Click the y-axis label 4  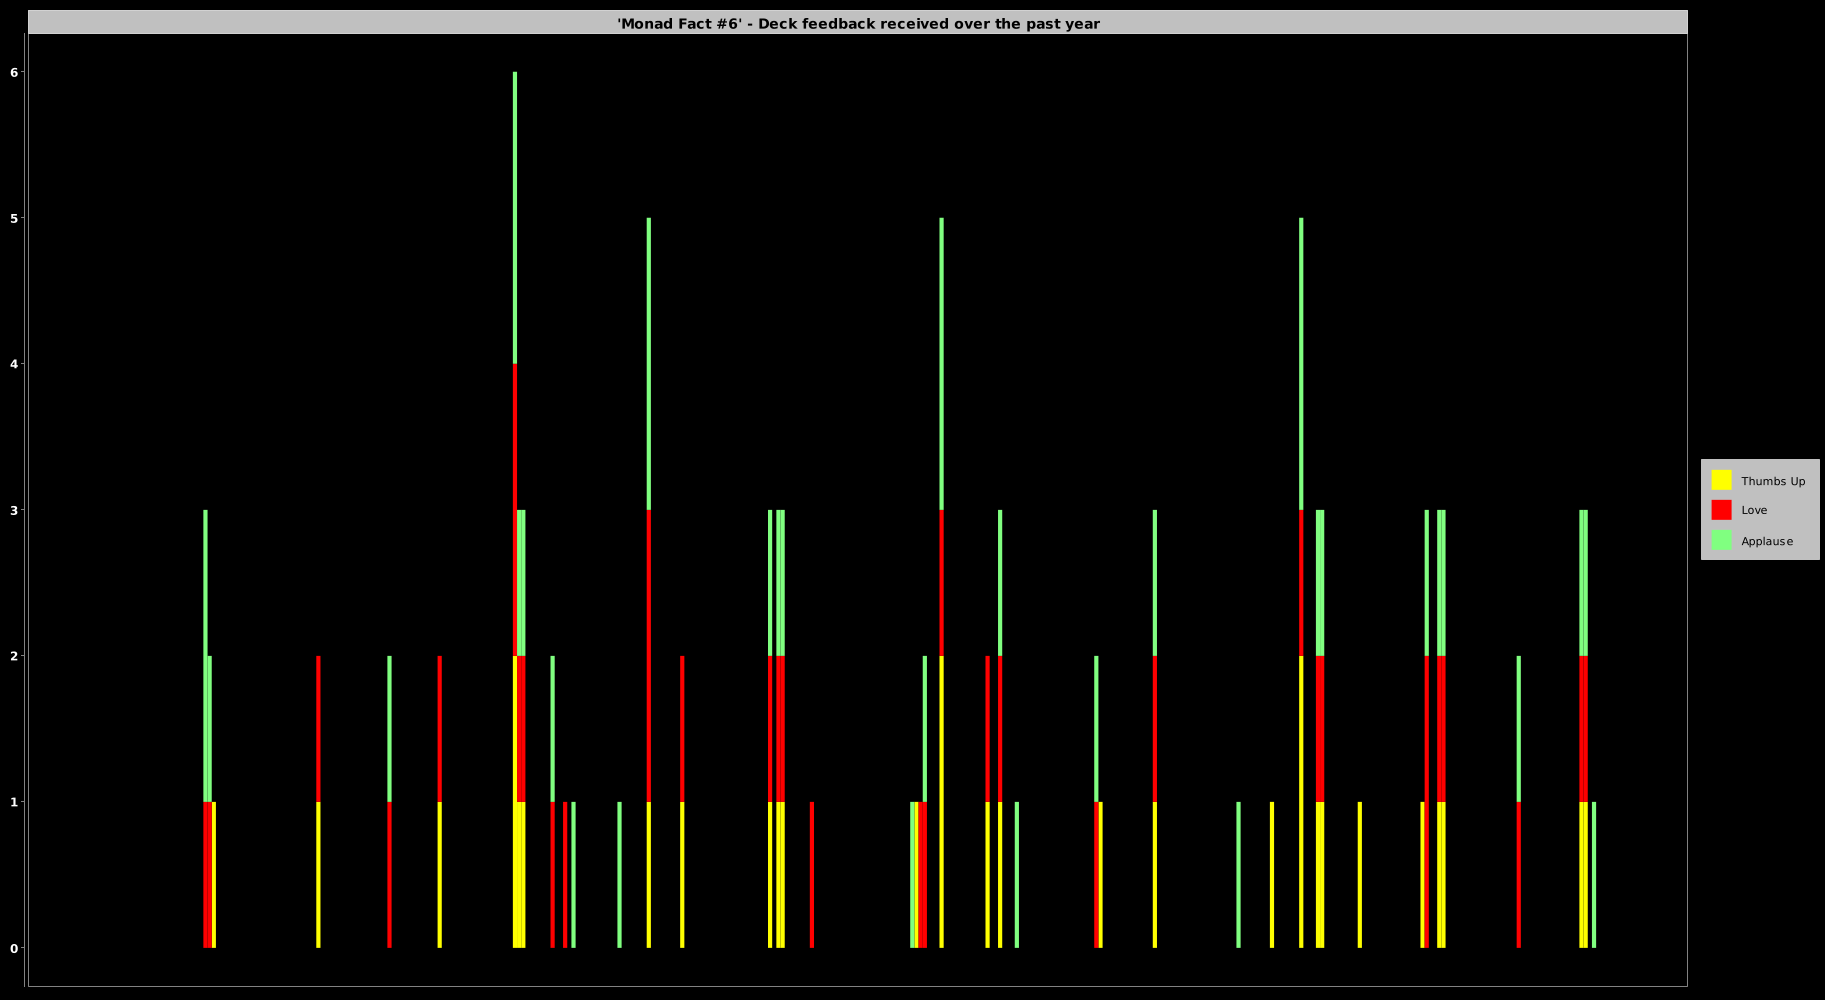click(x=14, y=364)
